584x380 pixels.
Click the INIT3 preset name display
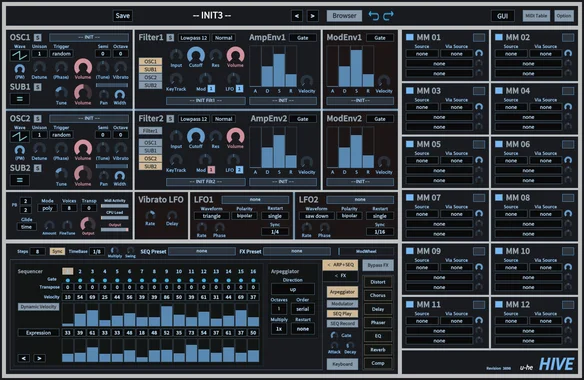(212, 16)
